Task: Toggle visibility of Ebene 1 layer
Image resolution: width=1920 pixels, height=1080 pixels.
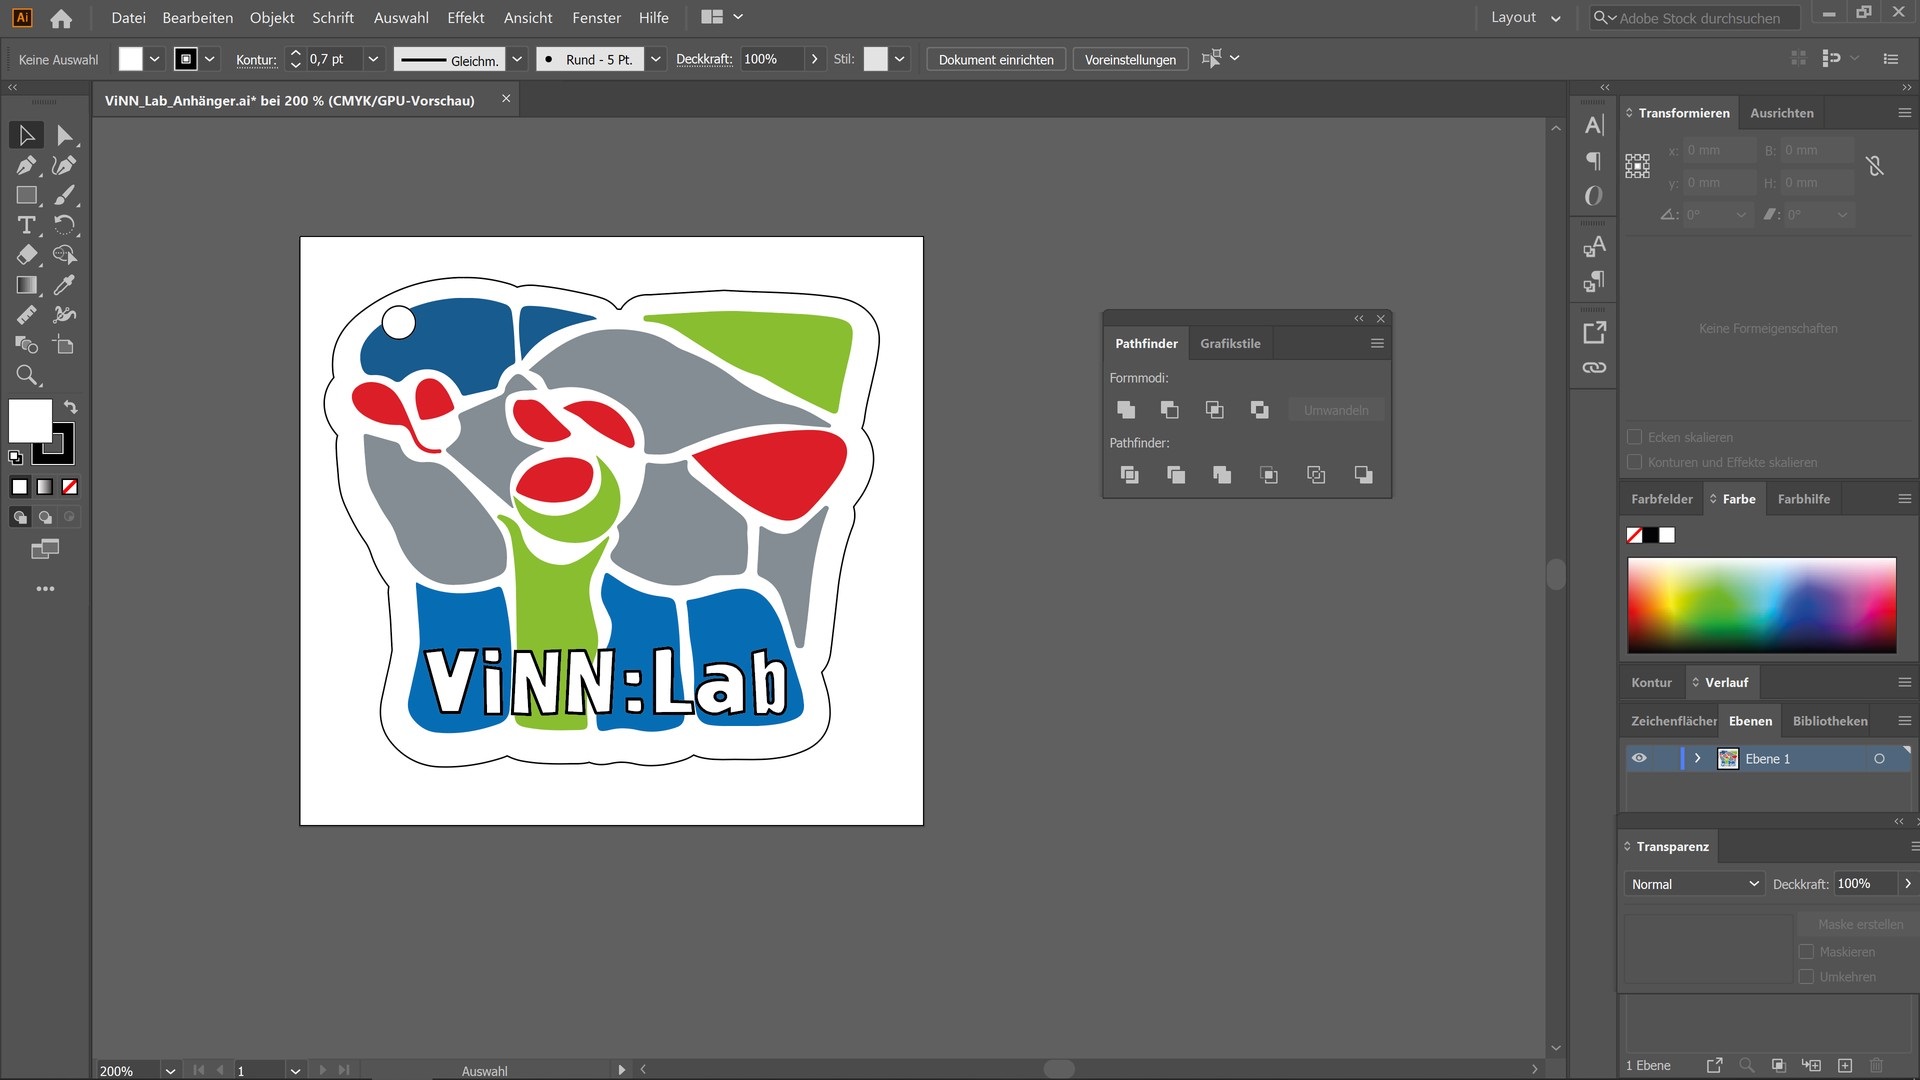Action: point(1639,758)
